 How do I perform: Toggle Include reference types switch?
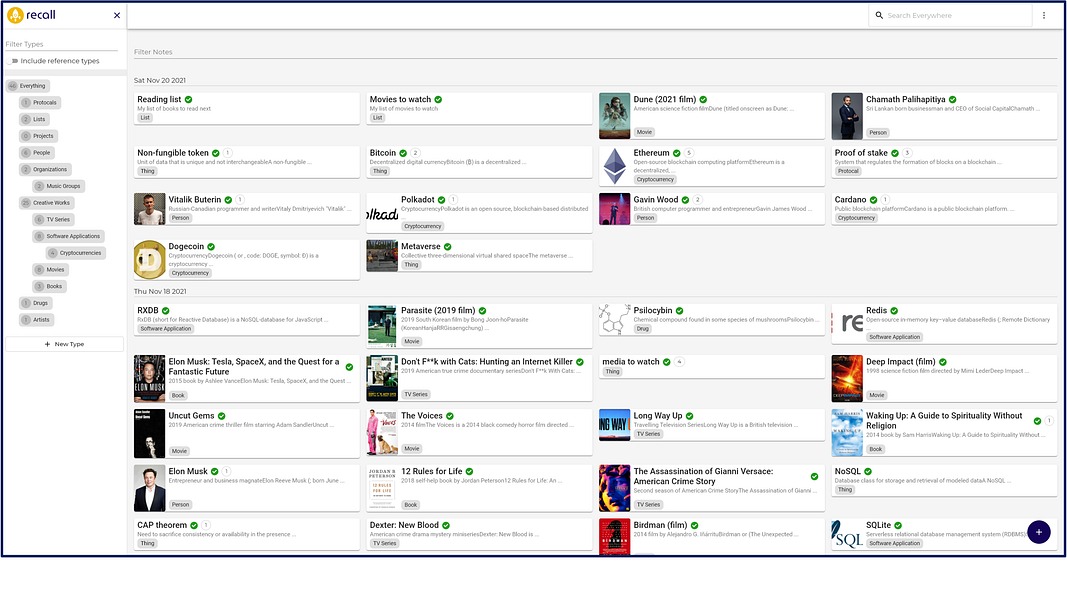tap(14, 61)
